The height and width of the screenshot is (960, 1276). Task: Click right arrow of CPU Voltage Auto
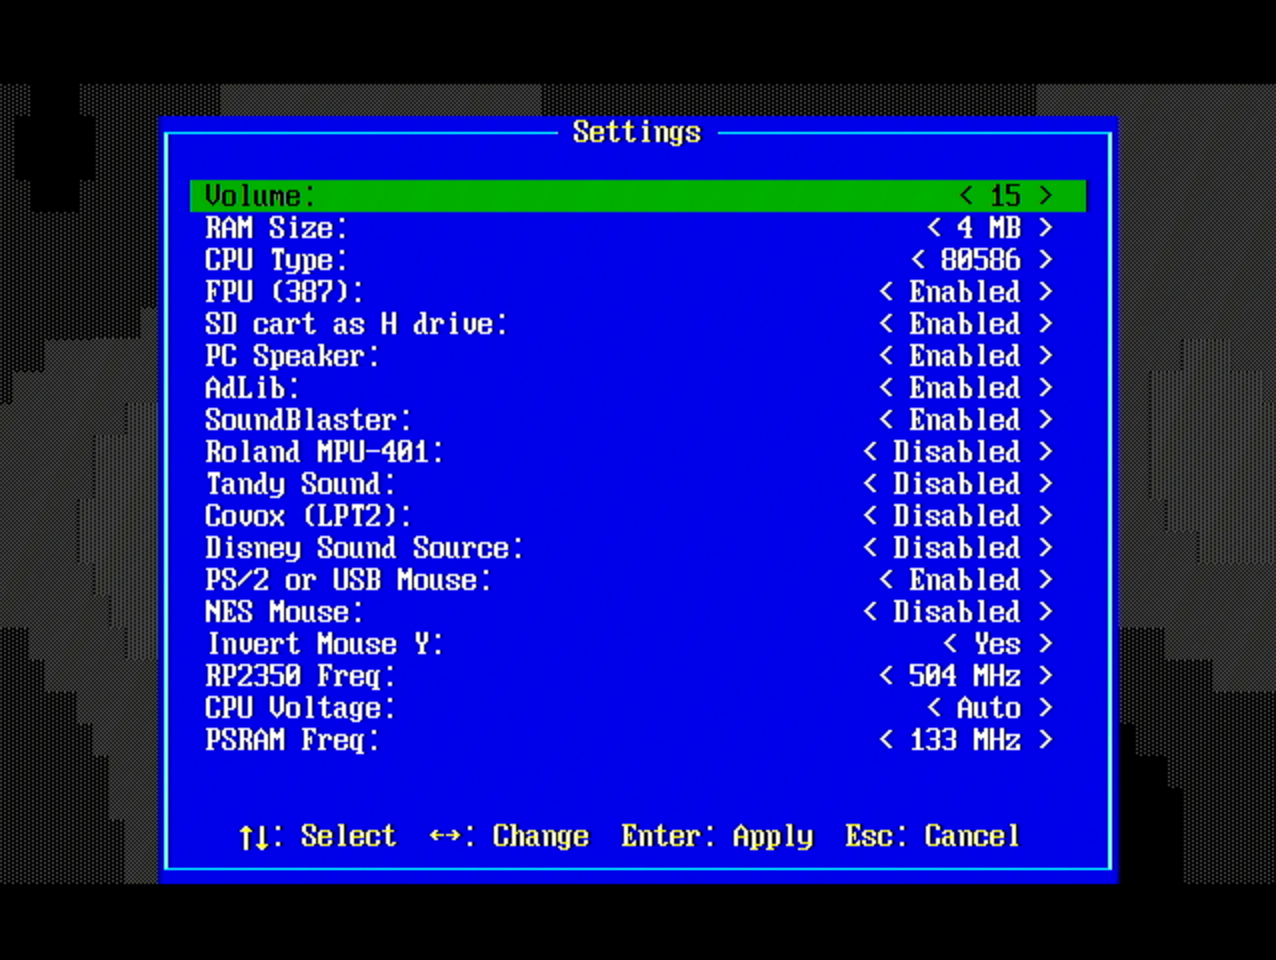(x=1045, y=708)
